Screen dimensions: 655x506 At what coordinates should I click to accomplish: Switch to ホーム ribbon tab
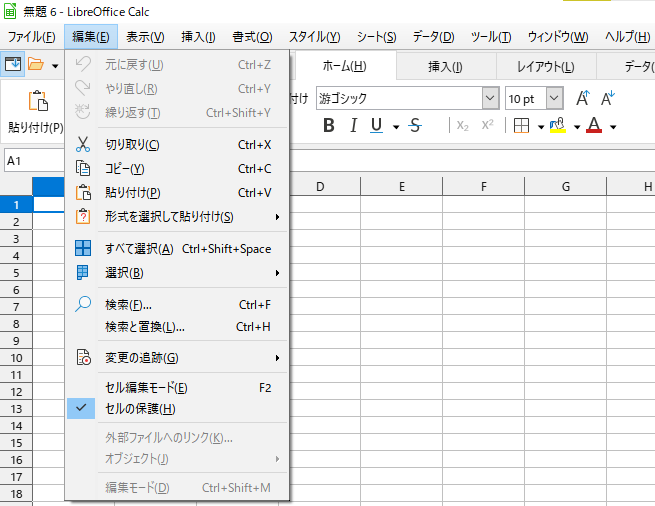point(344,66)
